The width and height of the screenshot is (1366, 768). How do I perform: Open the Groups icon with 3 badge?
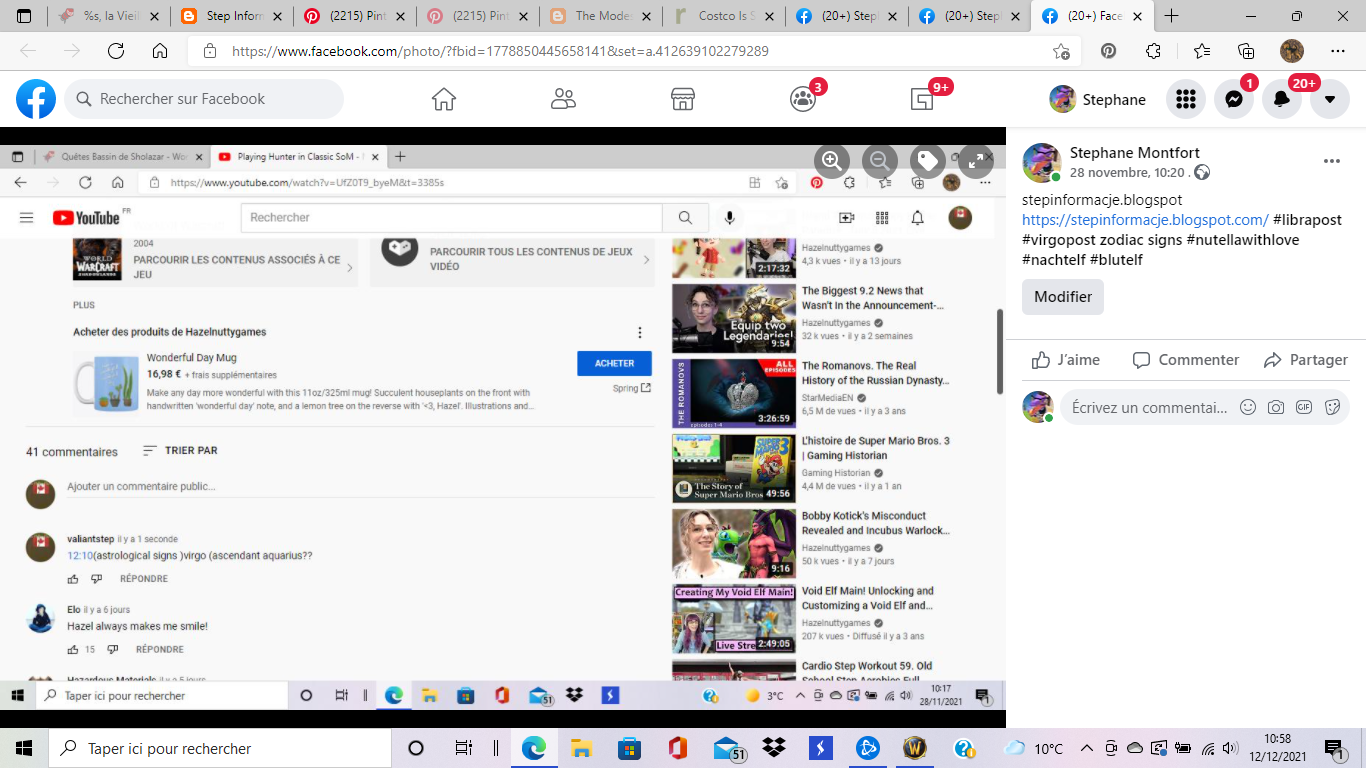(803, 99)
